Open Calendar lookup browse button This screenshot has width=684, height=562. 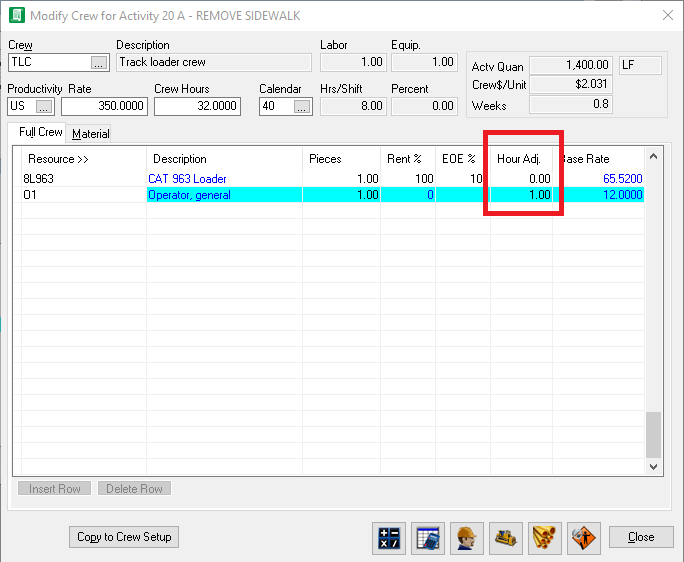pyautogui.click(x=301, y=106)
